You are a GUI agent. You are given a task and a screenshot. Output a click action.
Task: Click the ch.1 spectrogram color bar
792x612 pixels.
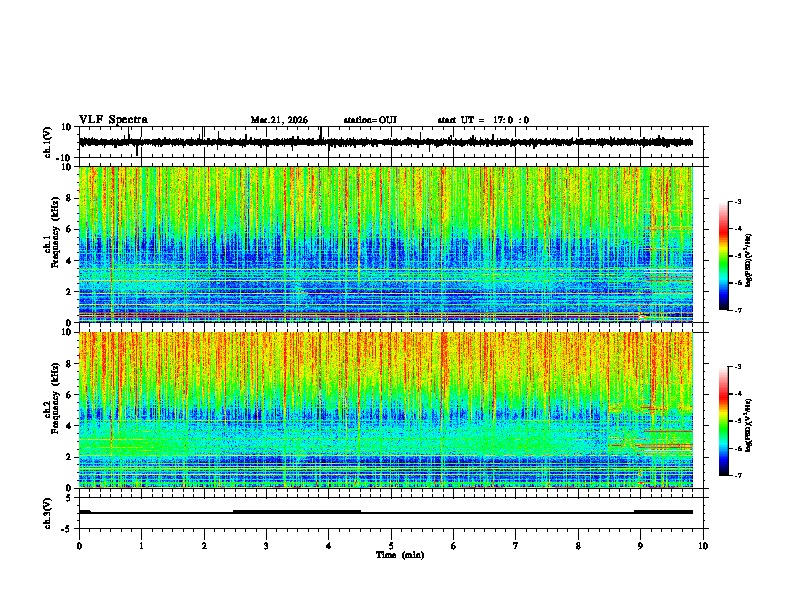coord(724,256)
